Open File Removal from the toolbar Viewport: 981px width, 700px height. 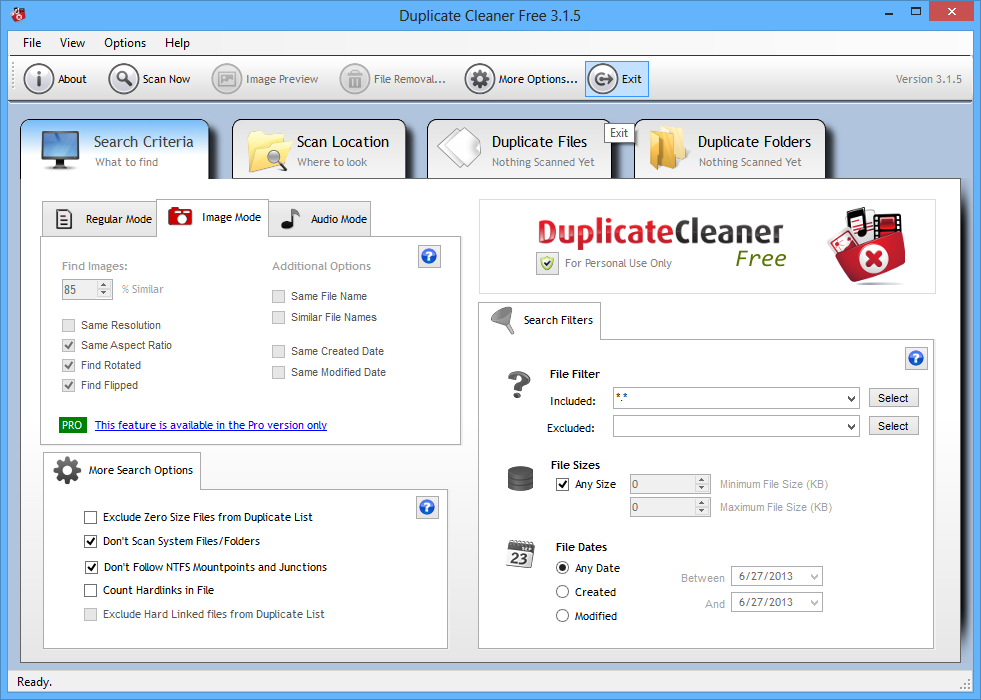click(355, 78)
